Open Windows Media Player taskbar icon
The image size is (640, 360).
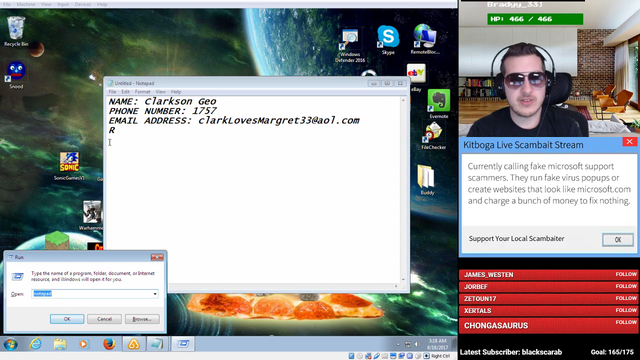[x=84, y=344]
